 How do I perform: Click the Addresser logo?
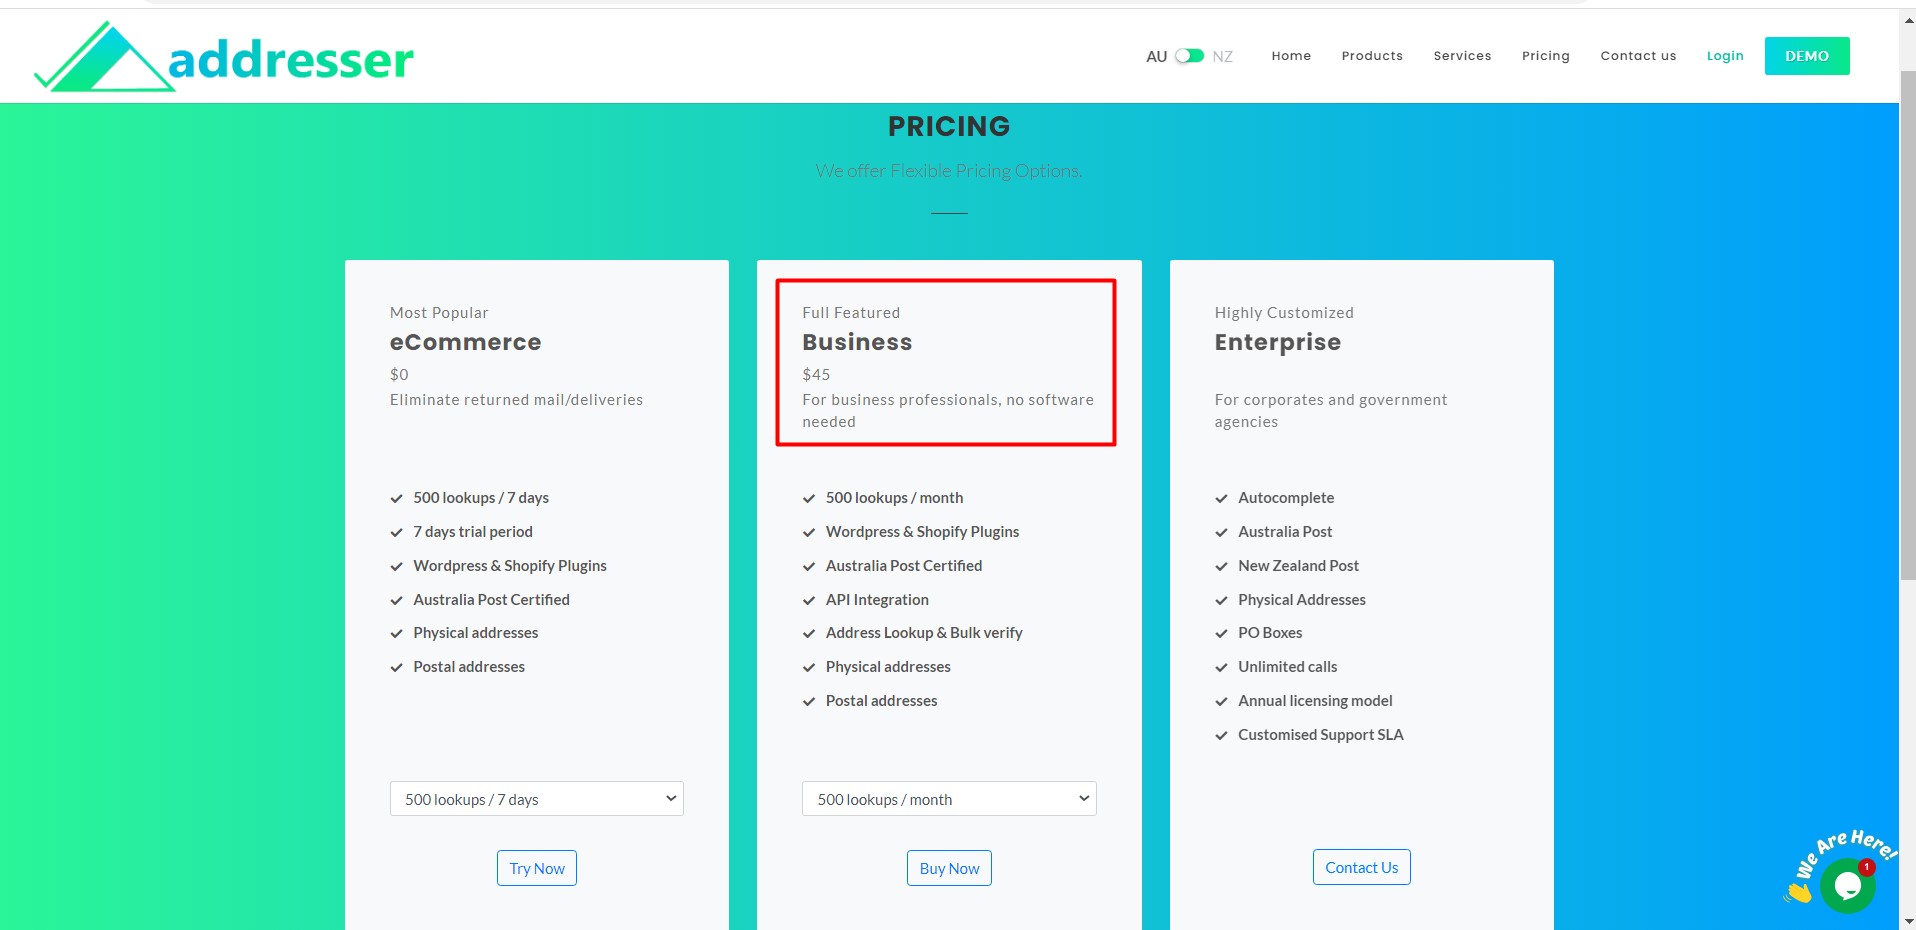point(225,57)
